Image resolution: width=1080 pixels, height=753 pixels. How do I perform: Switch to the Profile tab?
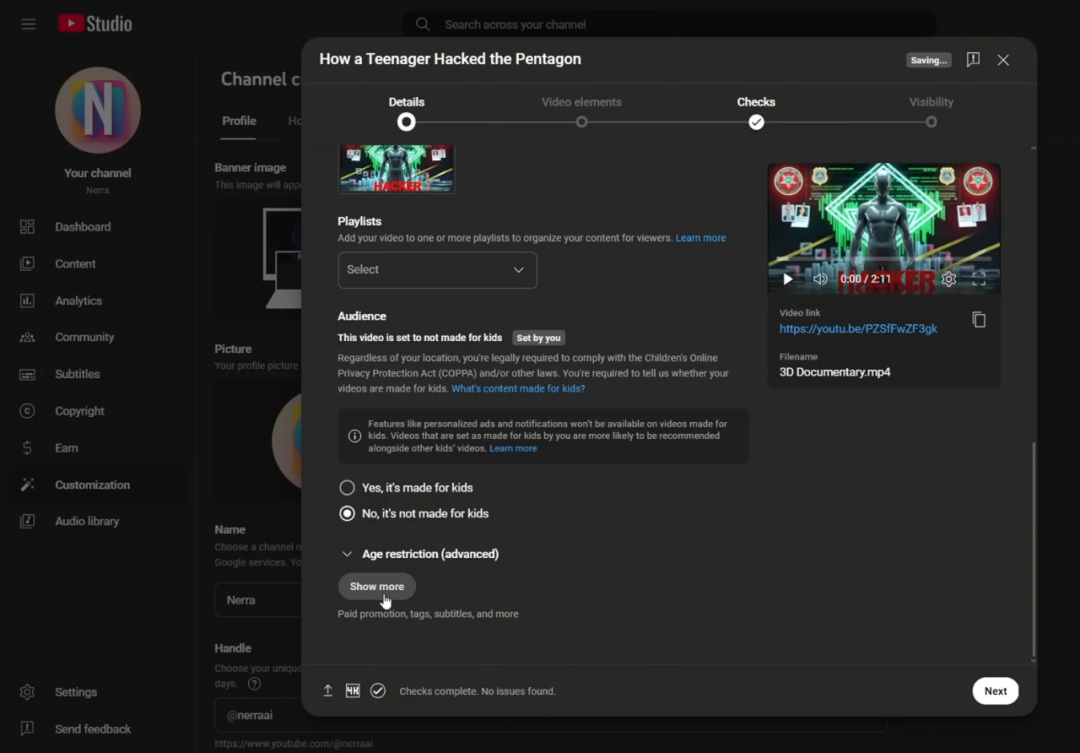pyautogui.click(x=239, y=121)
